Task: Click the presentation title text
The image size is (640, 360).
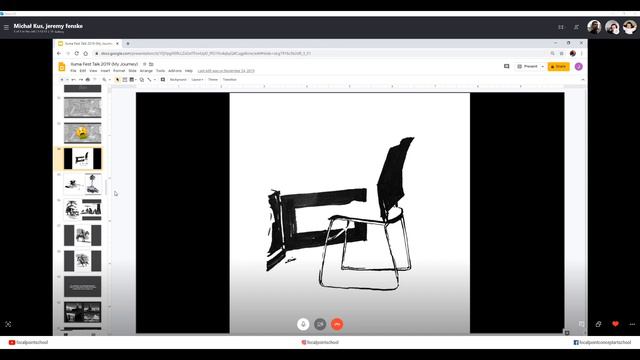Action: tap(104, 64)
